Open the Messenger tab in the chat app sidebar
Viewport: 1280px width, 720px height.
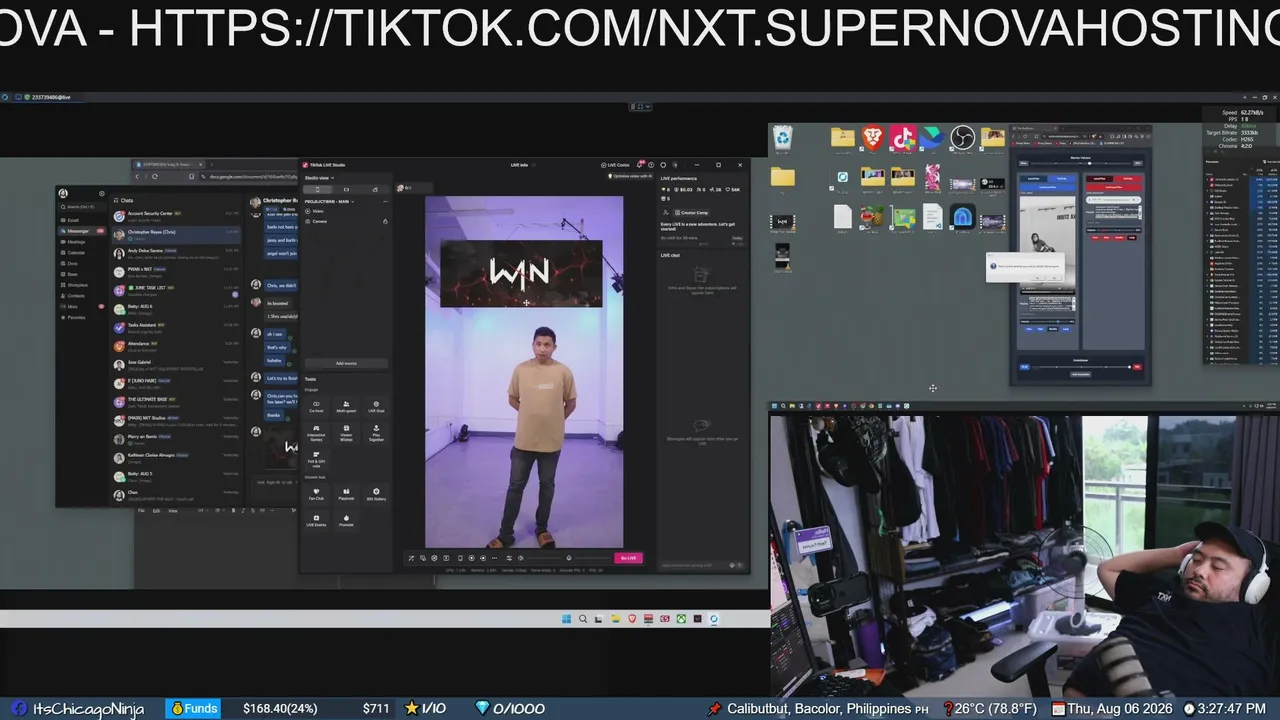coord(81,231)
